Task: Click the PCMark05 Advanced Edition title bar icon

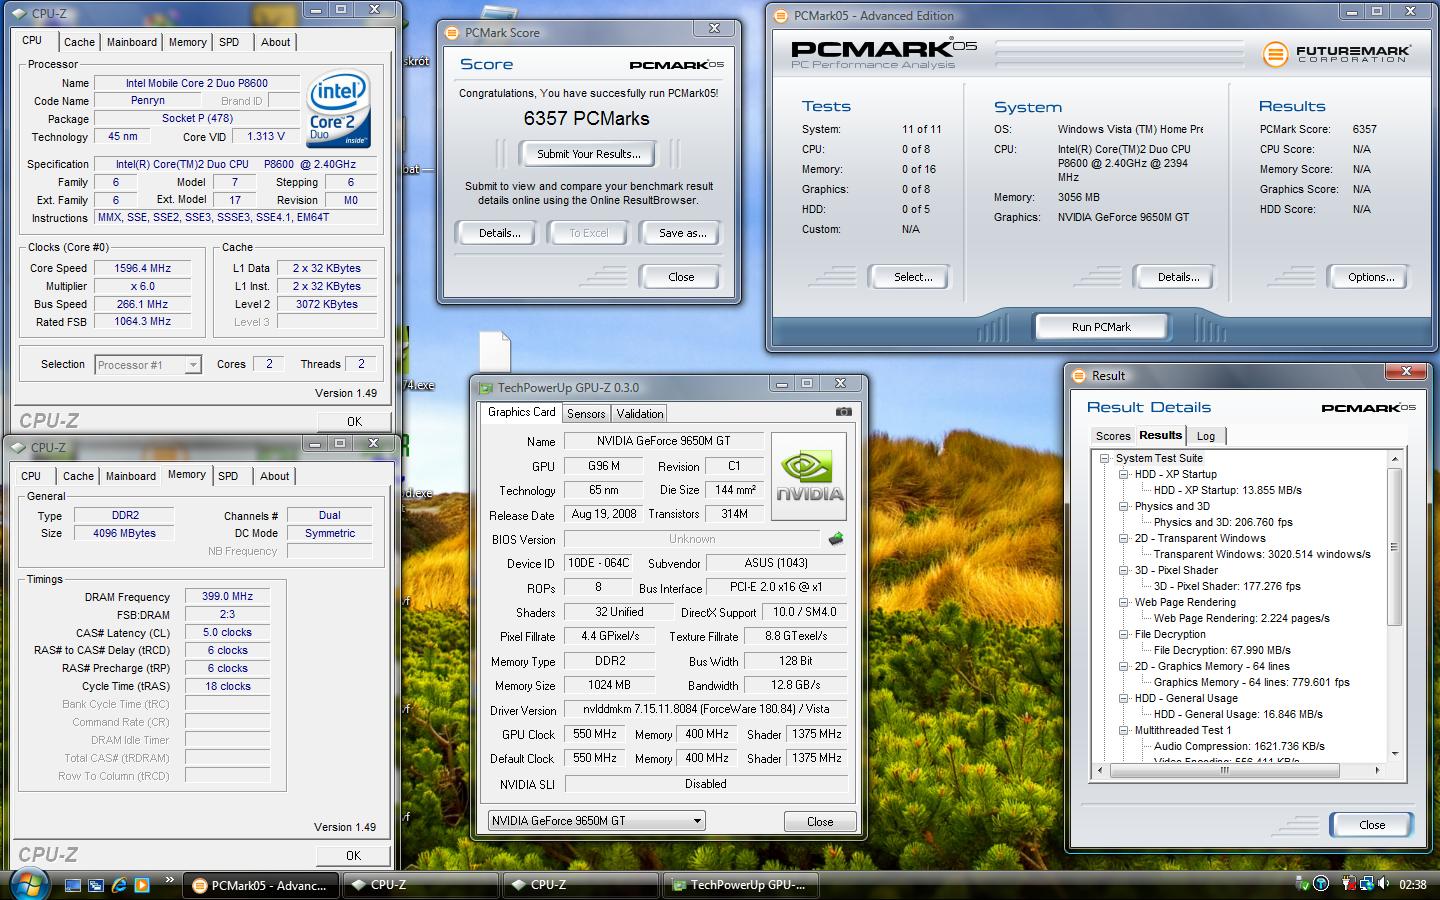Action: click(780, 15)
